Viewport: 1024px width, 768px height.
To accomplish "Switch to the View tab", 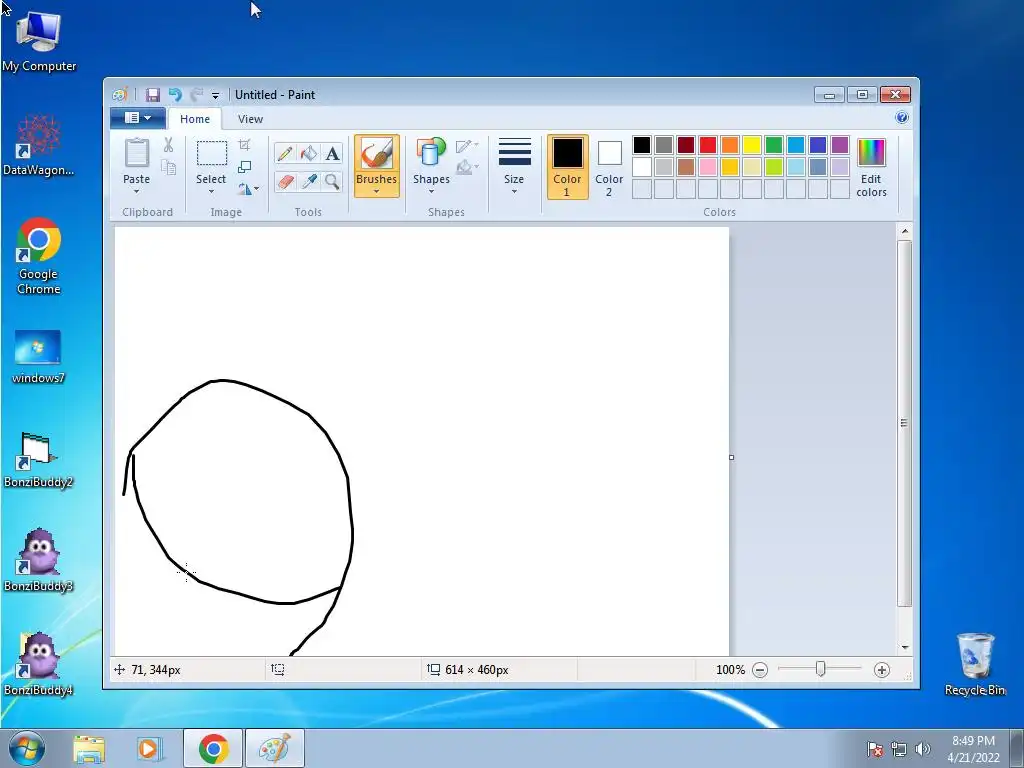I will [250, 119].
